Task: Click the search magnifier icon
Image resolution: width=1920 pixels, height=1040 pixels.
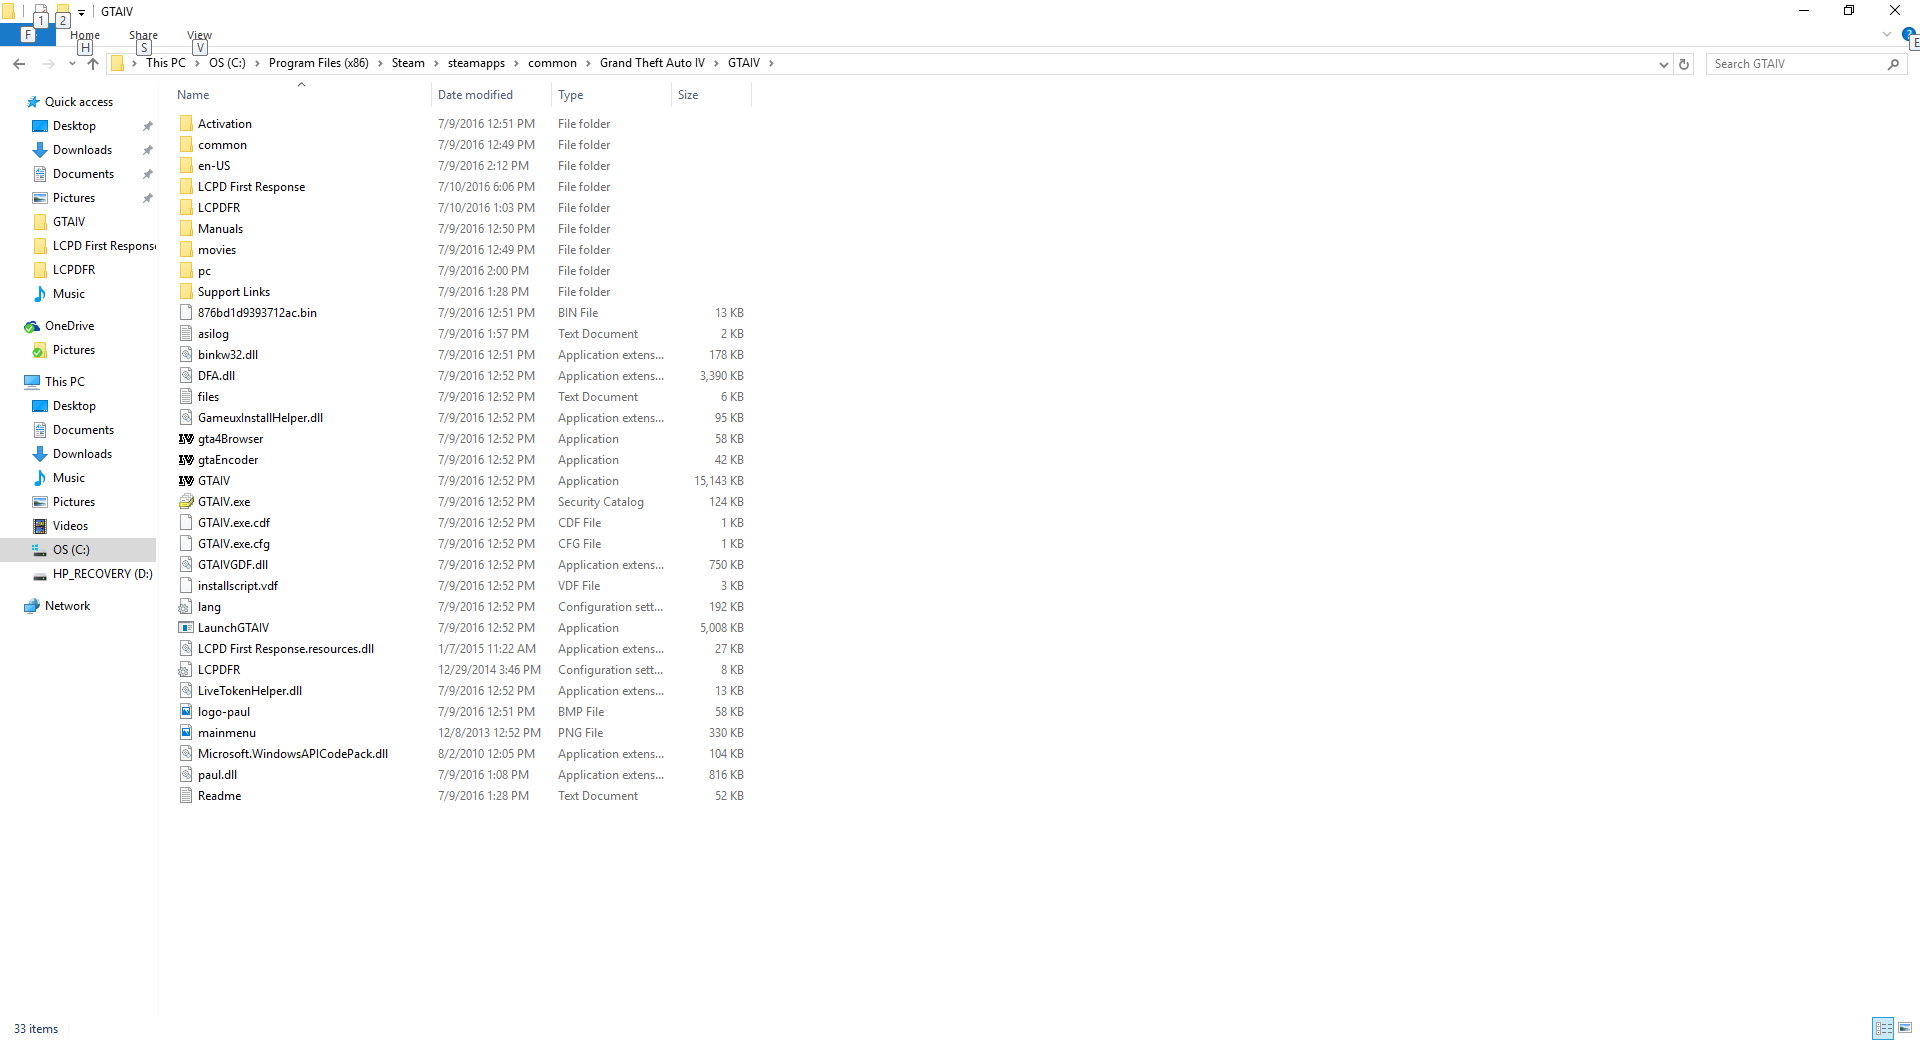Action: point(1893,64)
